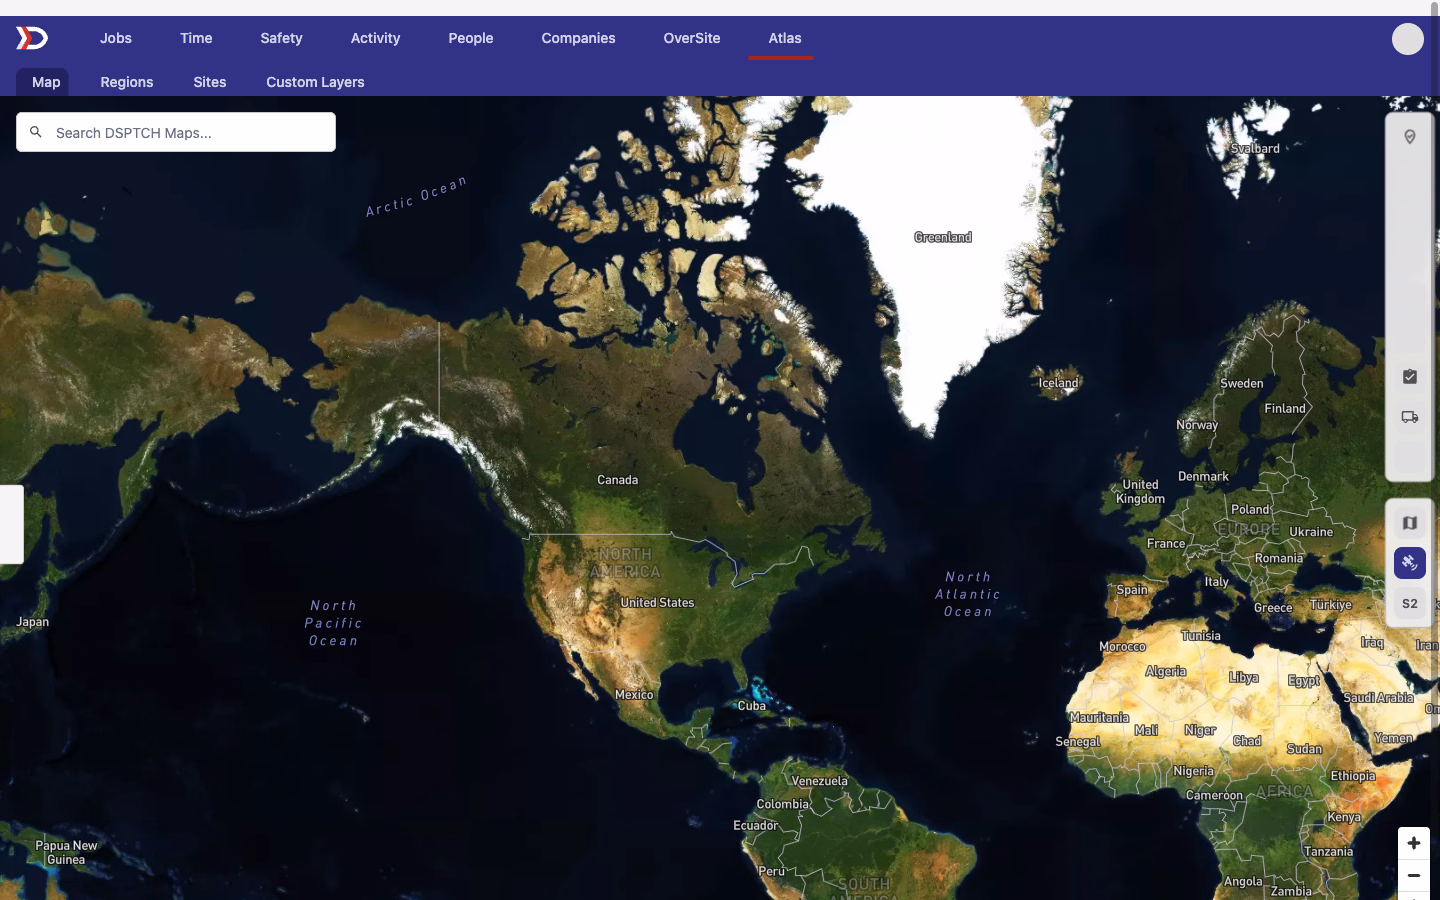Click the Iceland map label
The height and width of the screenshot is (900, 1440).
1058,383
